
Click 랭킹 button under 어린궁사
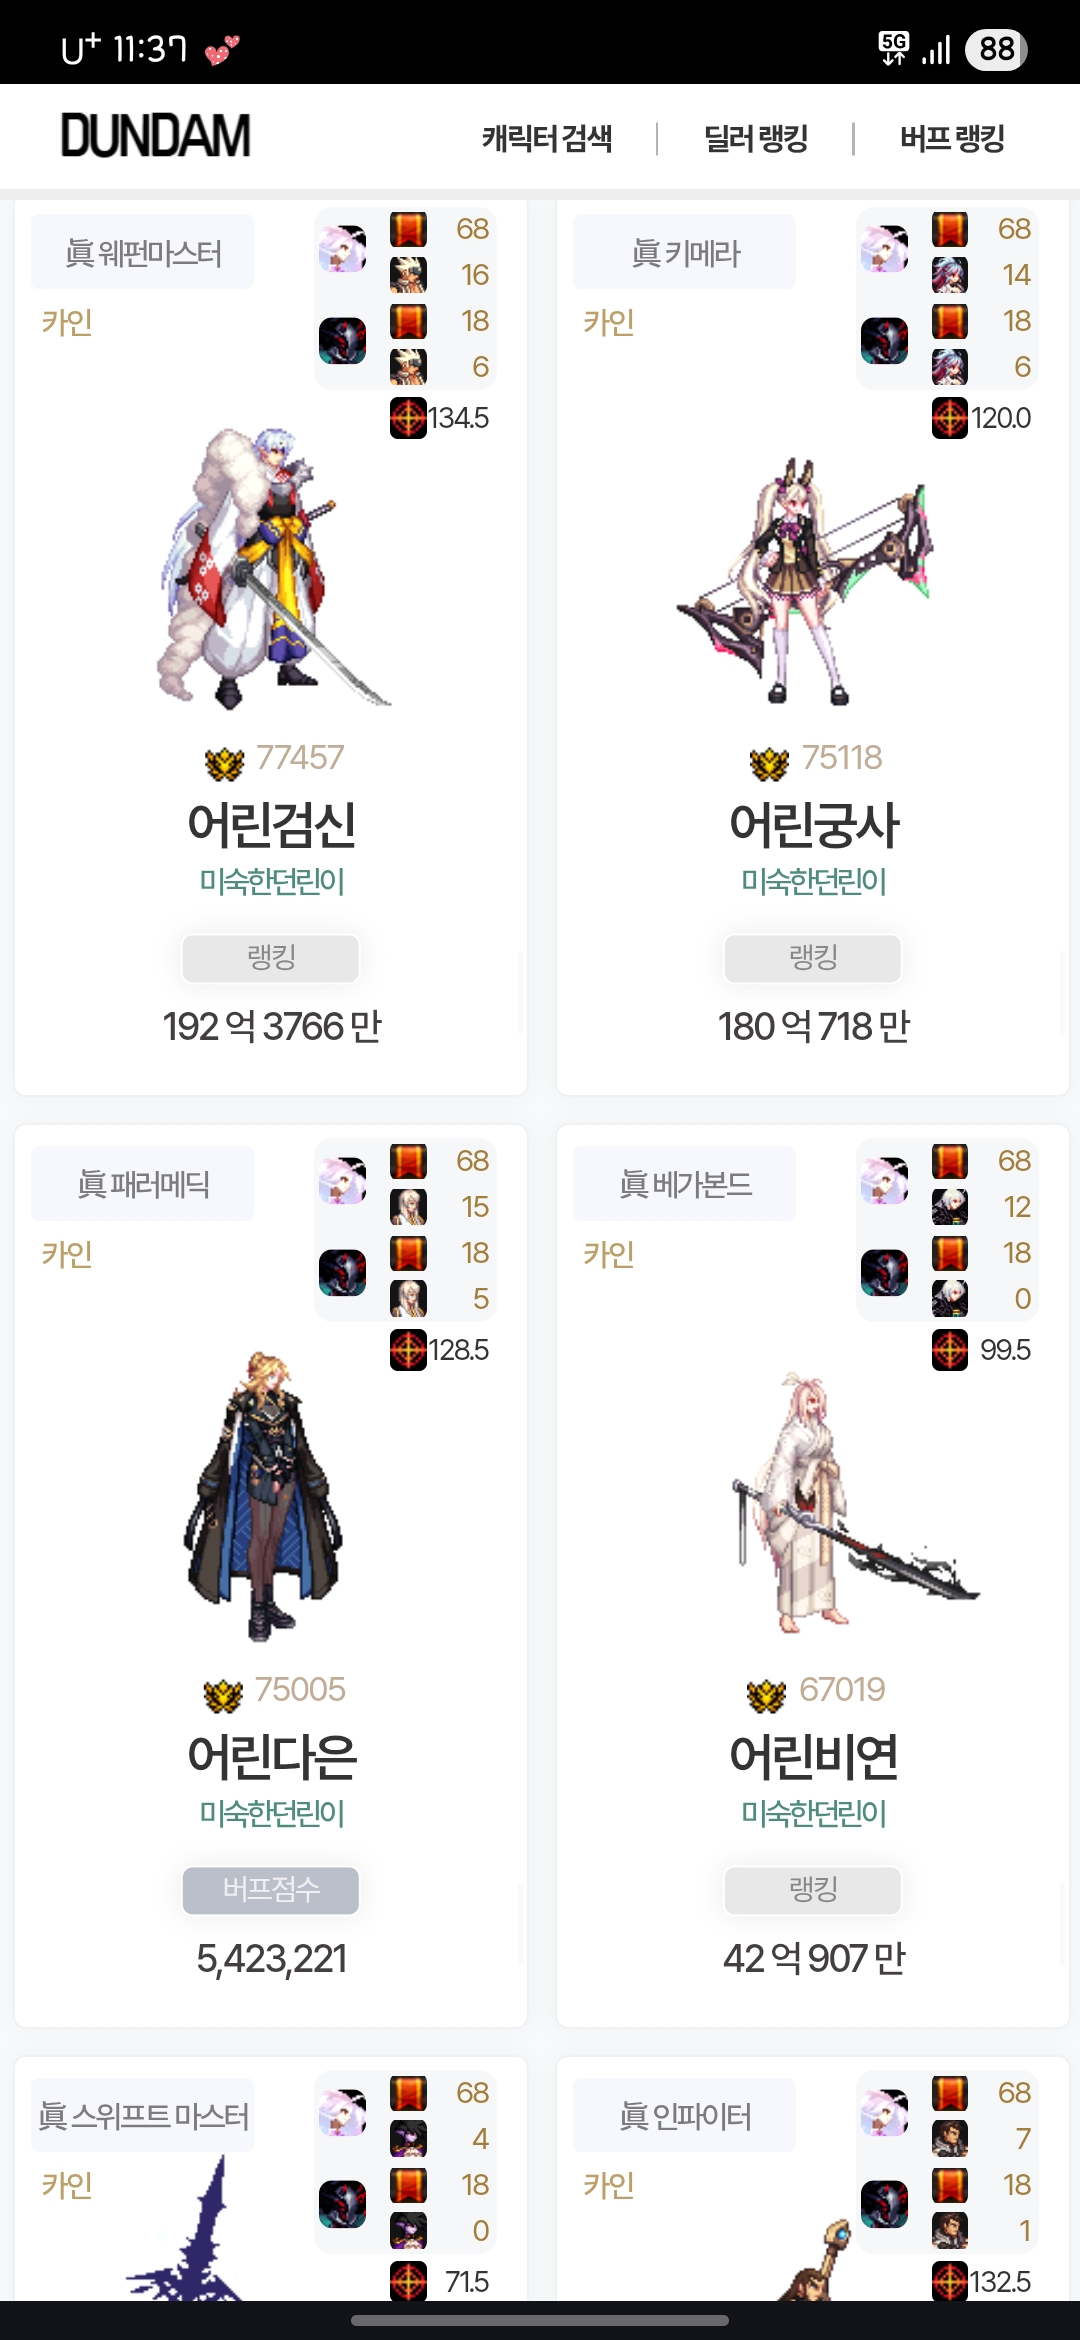pyautogui.click(x=813, y=958)
